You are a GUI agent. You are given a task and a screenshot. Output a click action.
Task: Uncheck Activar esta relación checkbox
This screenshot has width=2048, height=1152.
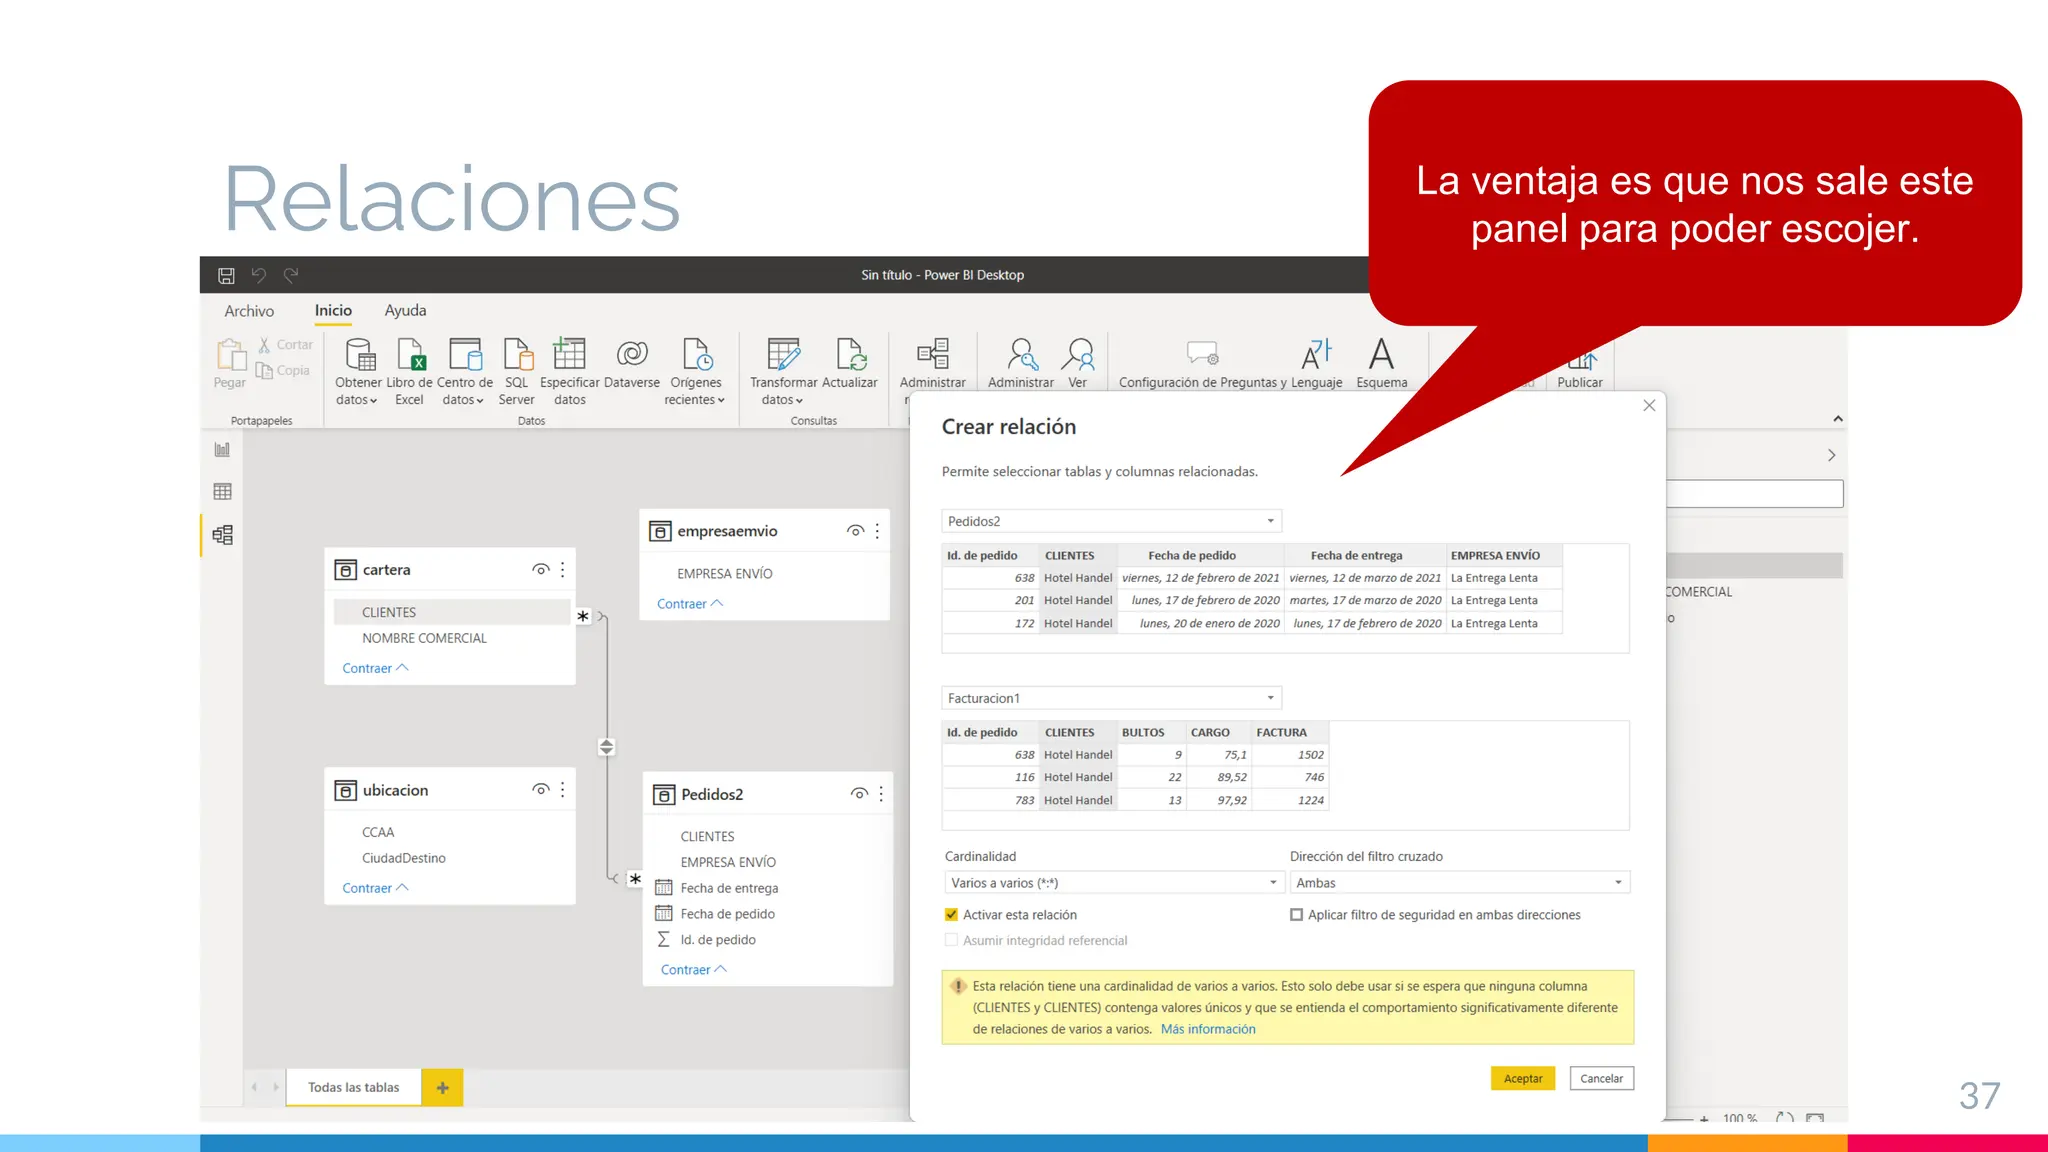pyautogui.click(x=951, y=915)
